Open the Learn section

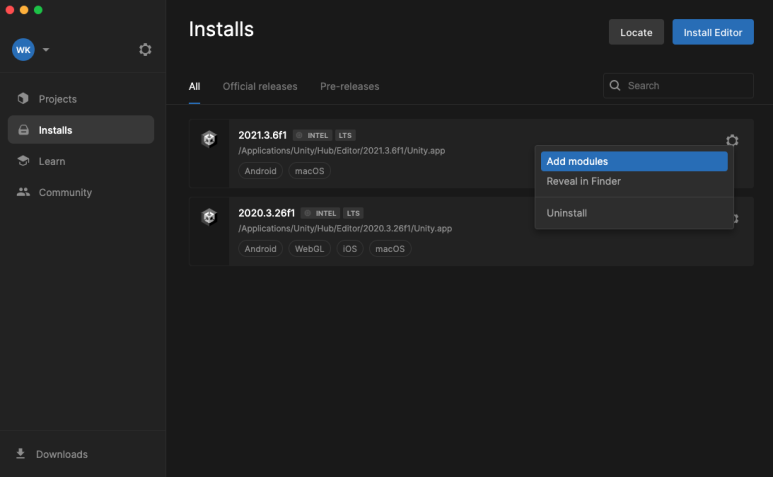tap(81, 161)
